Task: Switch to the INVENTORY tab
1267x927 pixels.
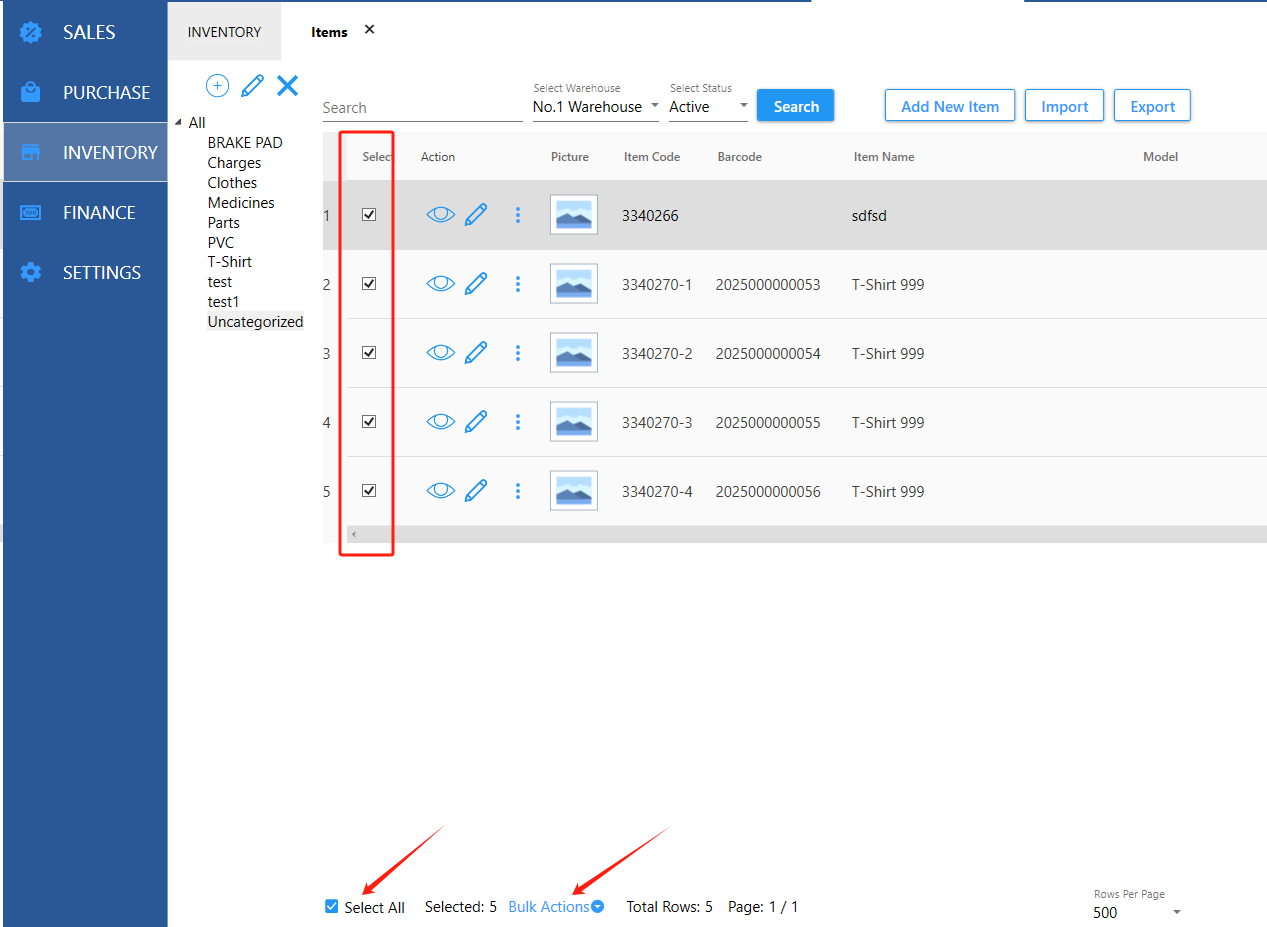Action: (224, 32)
